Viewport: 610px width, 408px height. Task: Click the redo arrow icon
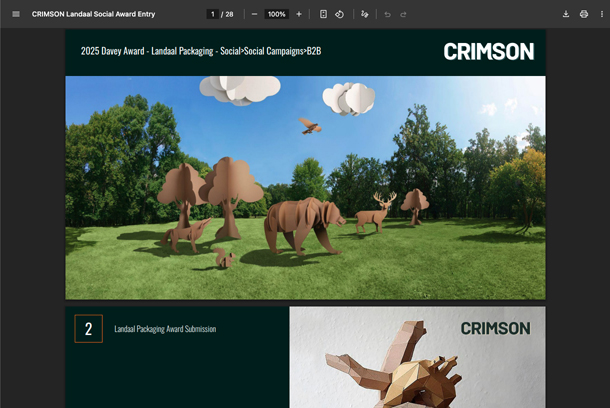[403, 14]
